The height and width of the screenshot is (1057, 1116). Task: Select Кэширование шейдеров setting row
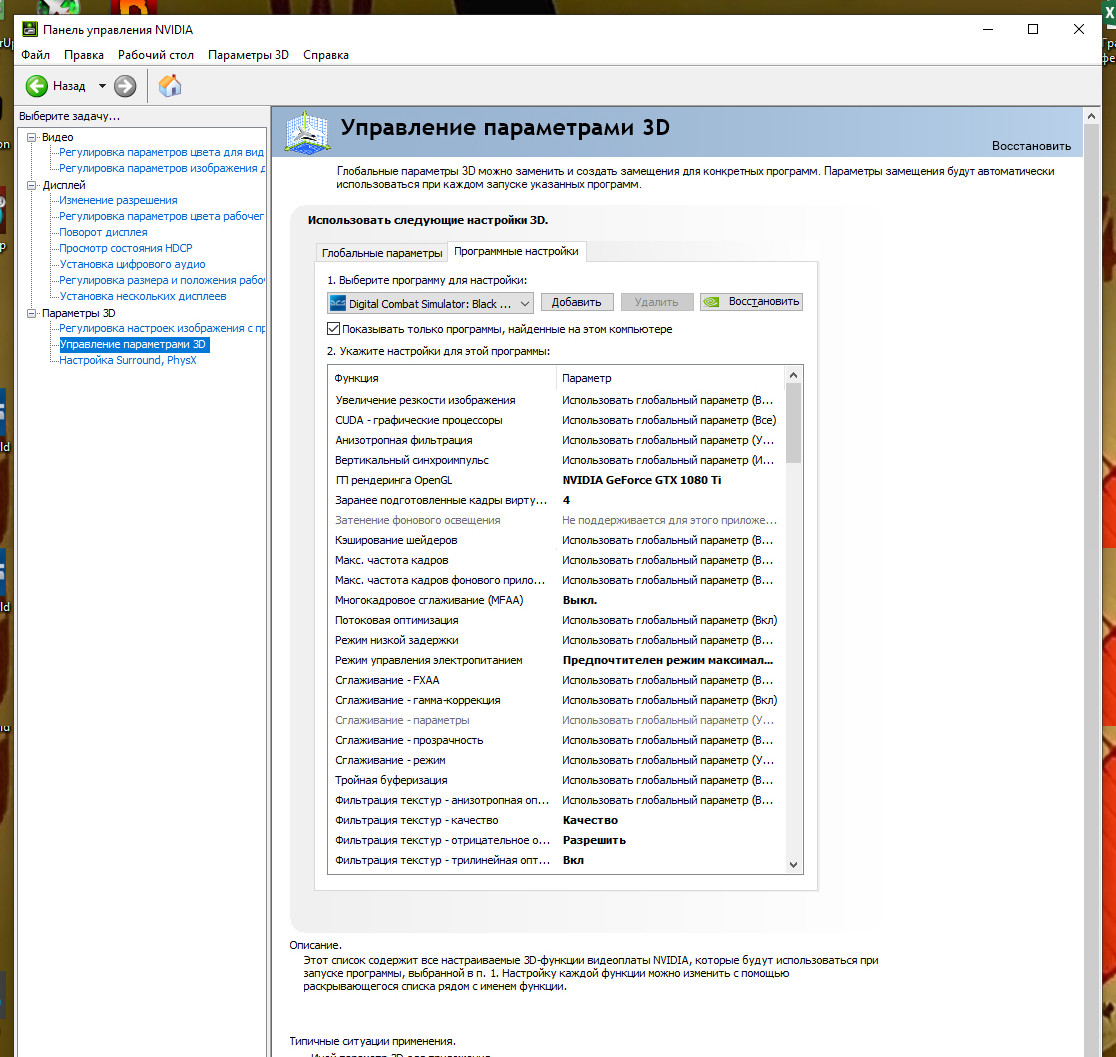click(x=557, y=540)
